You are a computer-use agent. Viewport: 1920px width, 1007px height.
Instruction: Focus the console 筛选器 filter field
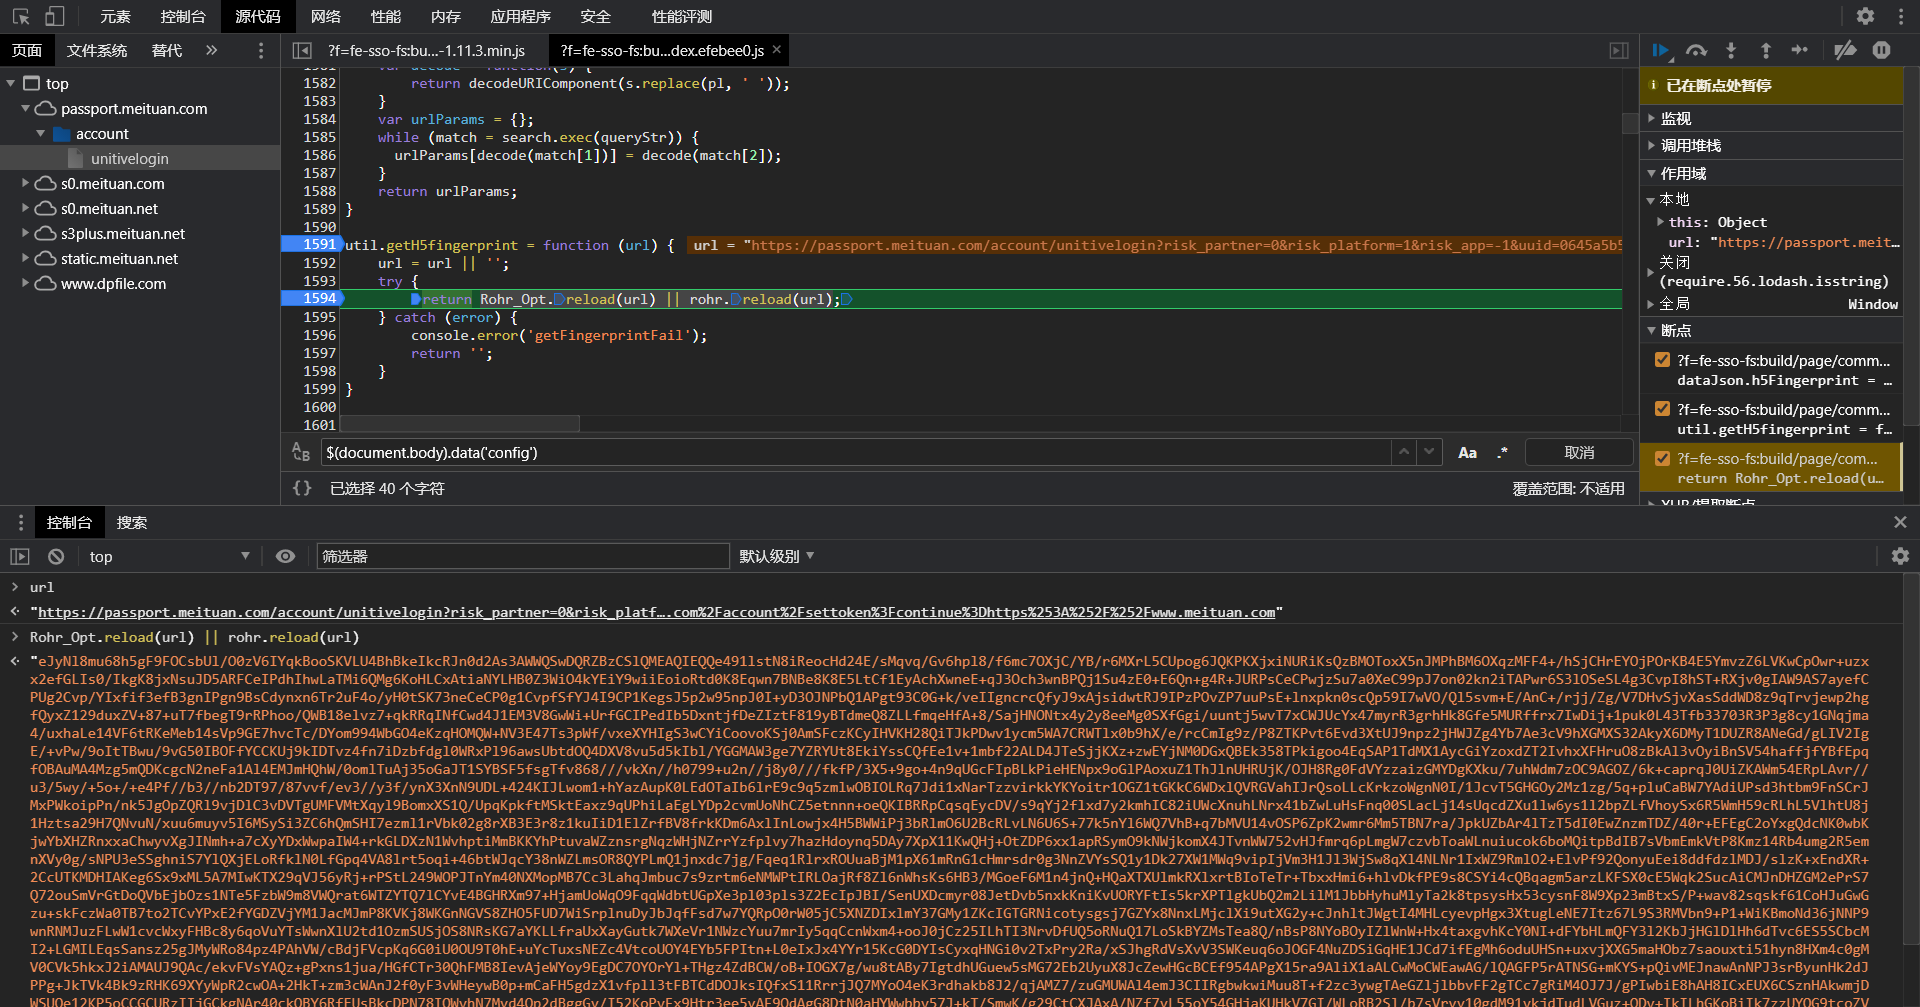point(523,556)
